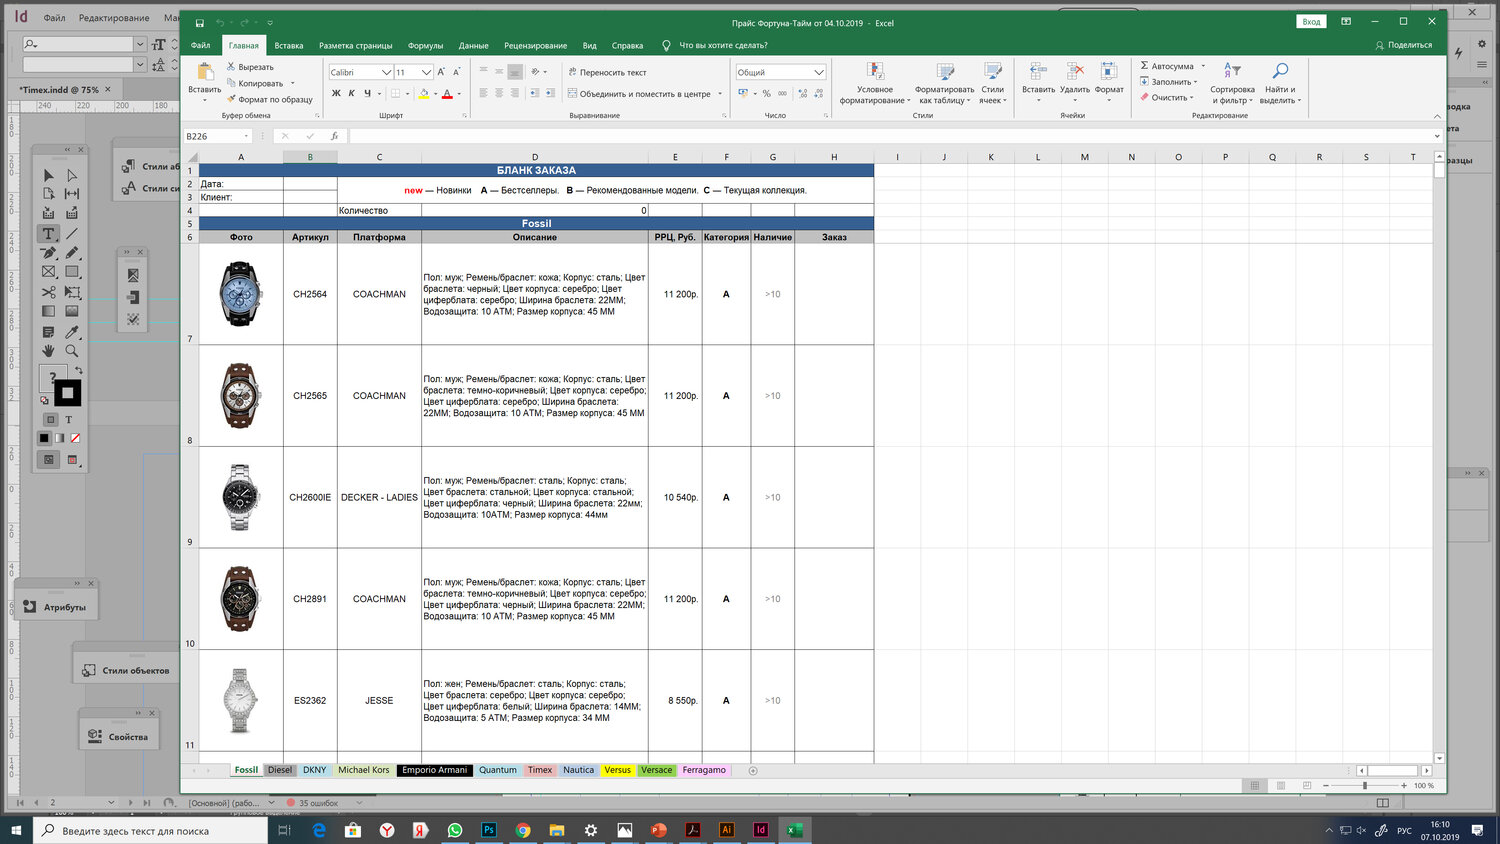Click the Find and Select magnifier icon
This screenshot has height=844, width=1500.
[1280, 71]
